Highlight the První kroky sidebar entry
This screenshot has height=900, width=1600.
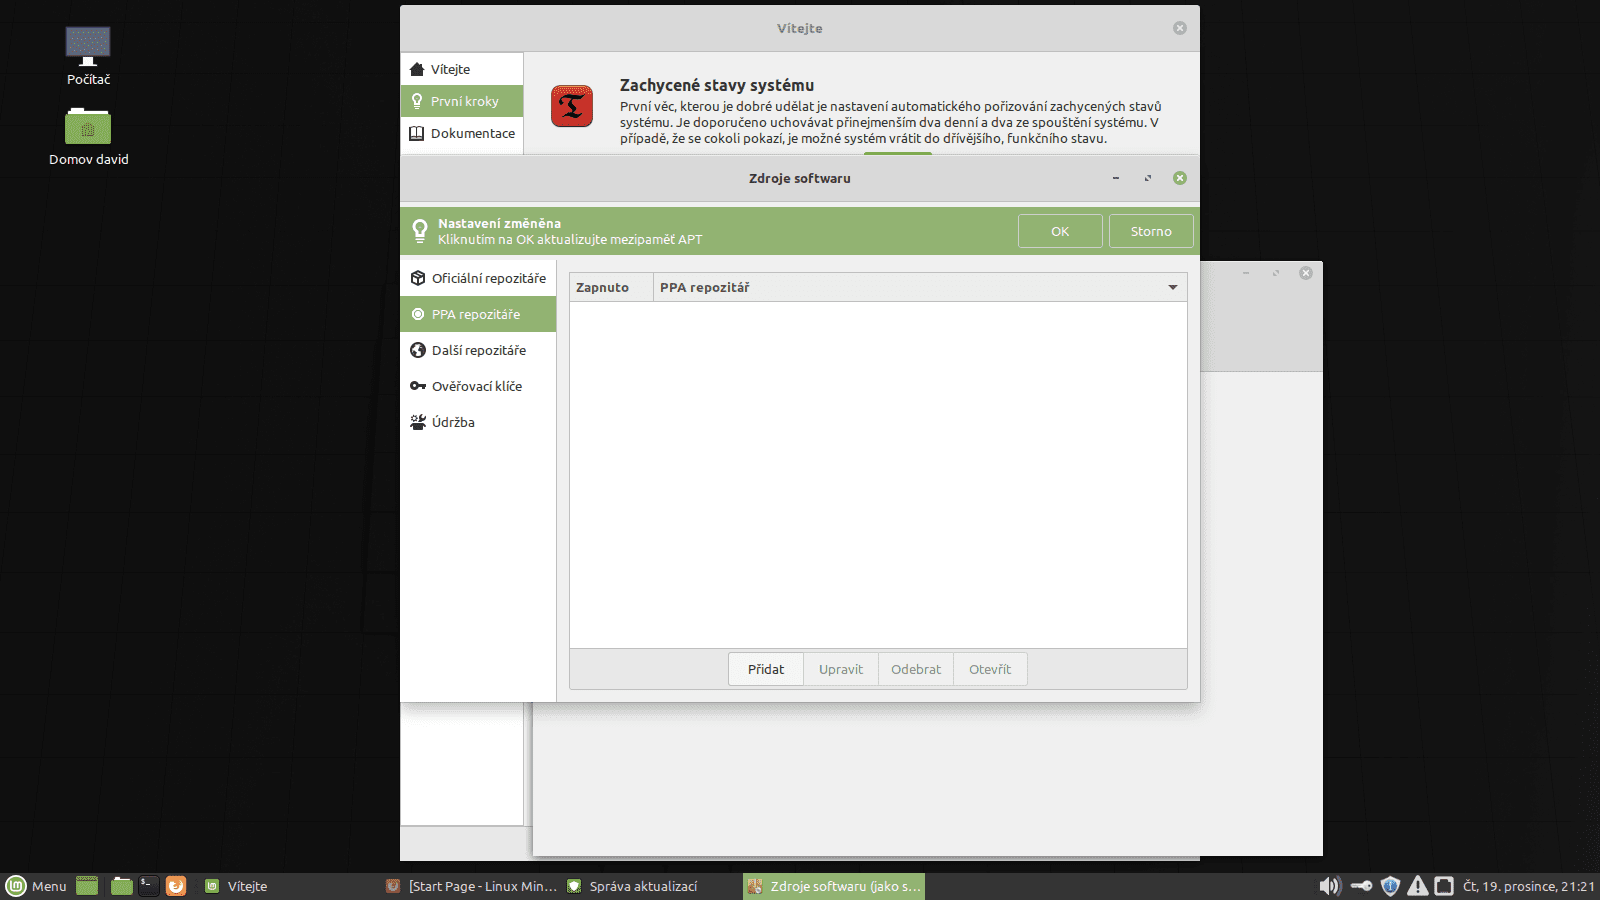pos(461,100)
